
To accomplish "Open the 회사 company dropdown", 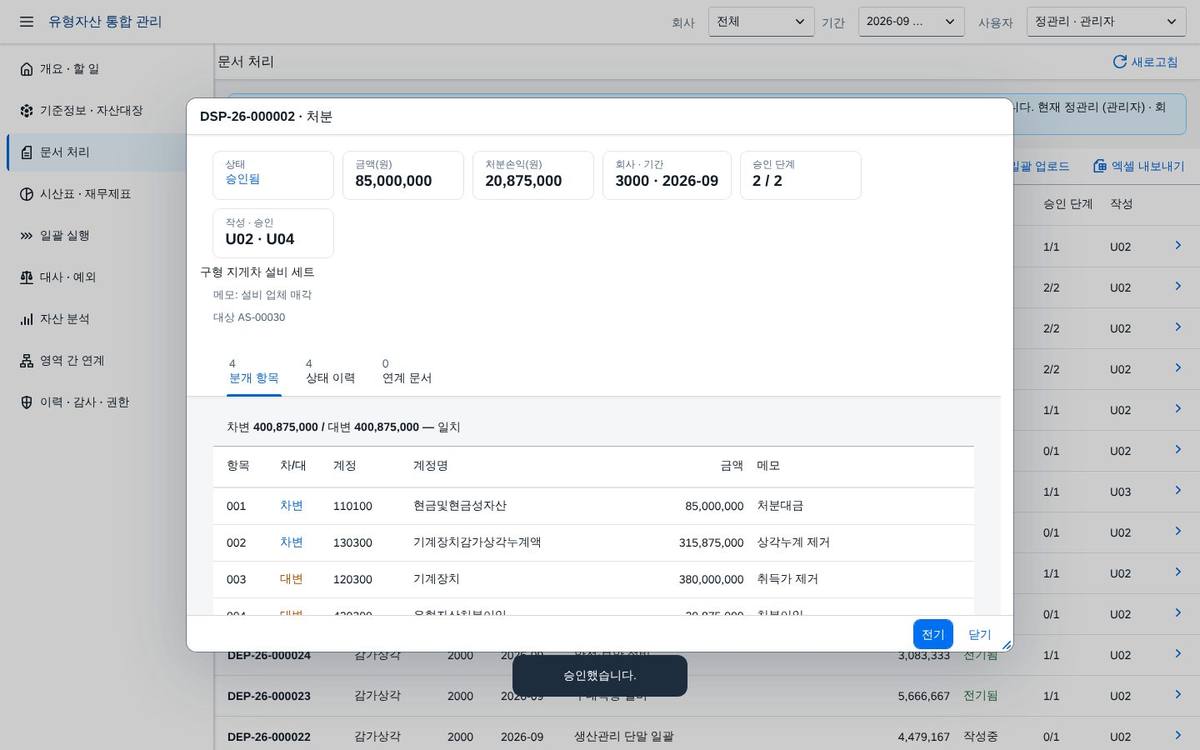I will pos(761,21).
